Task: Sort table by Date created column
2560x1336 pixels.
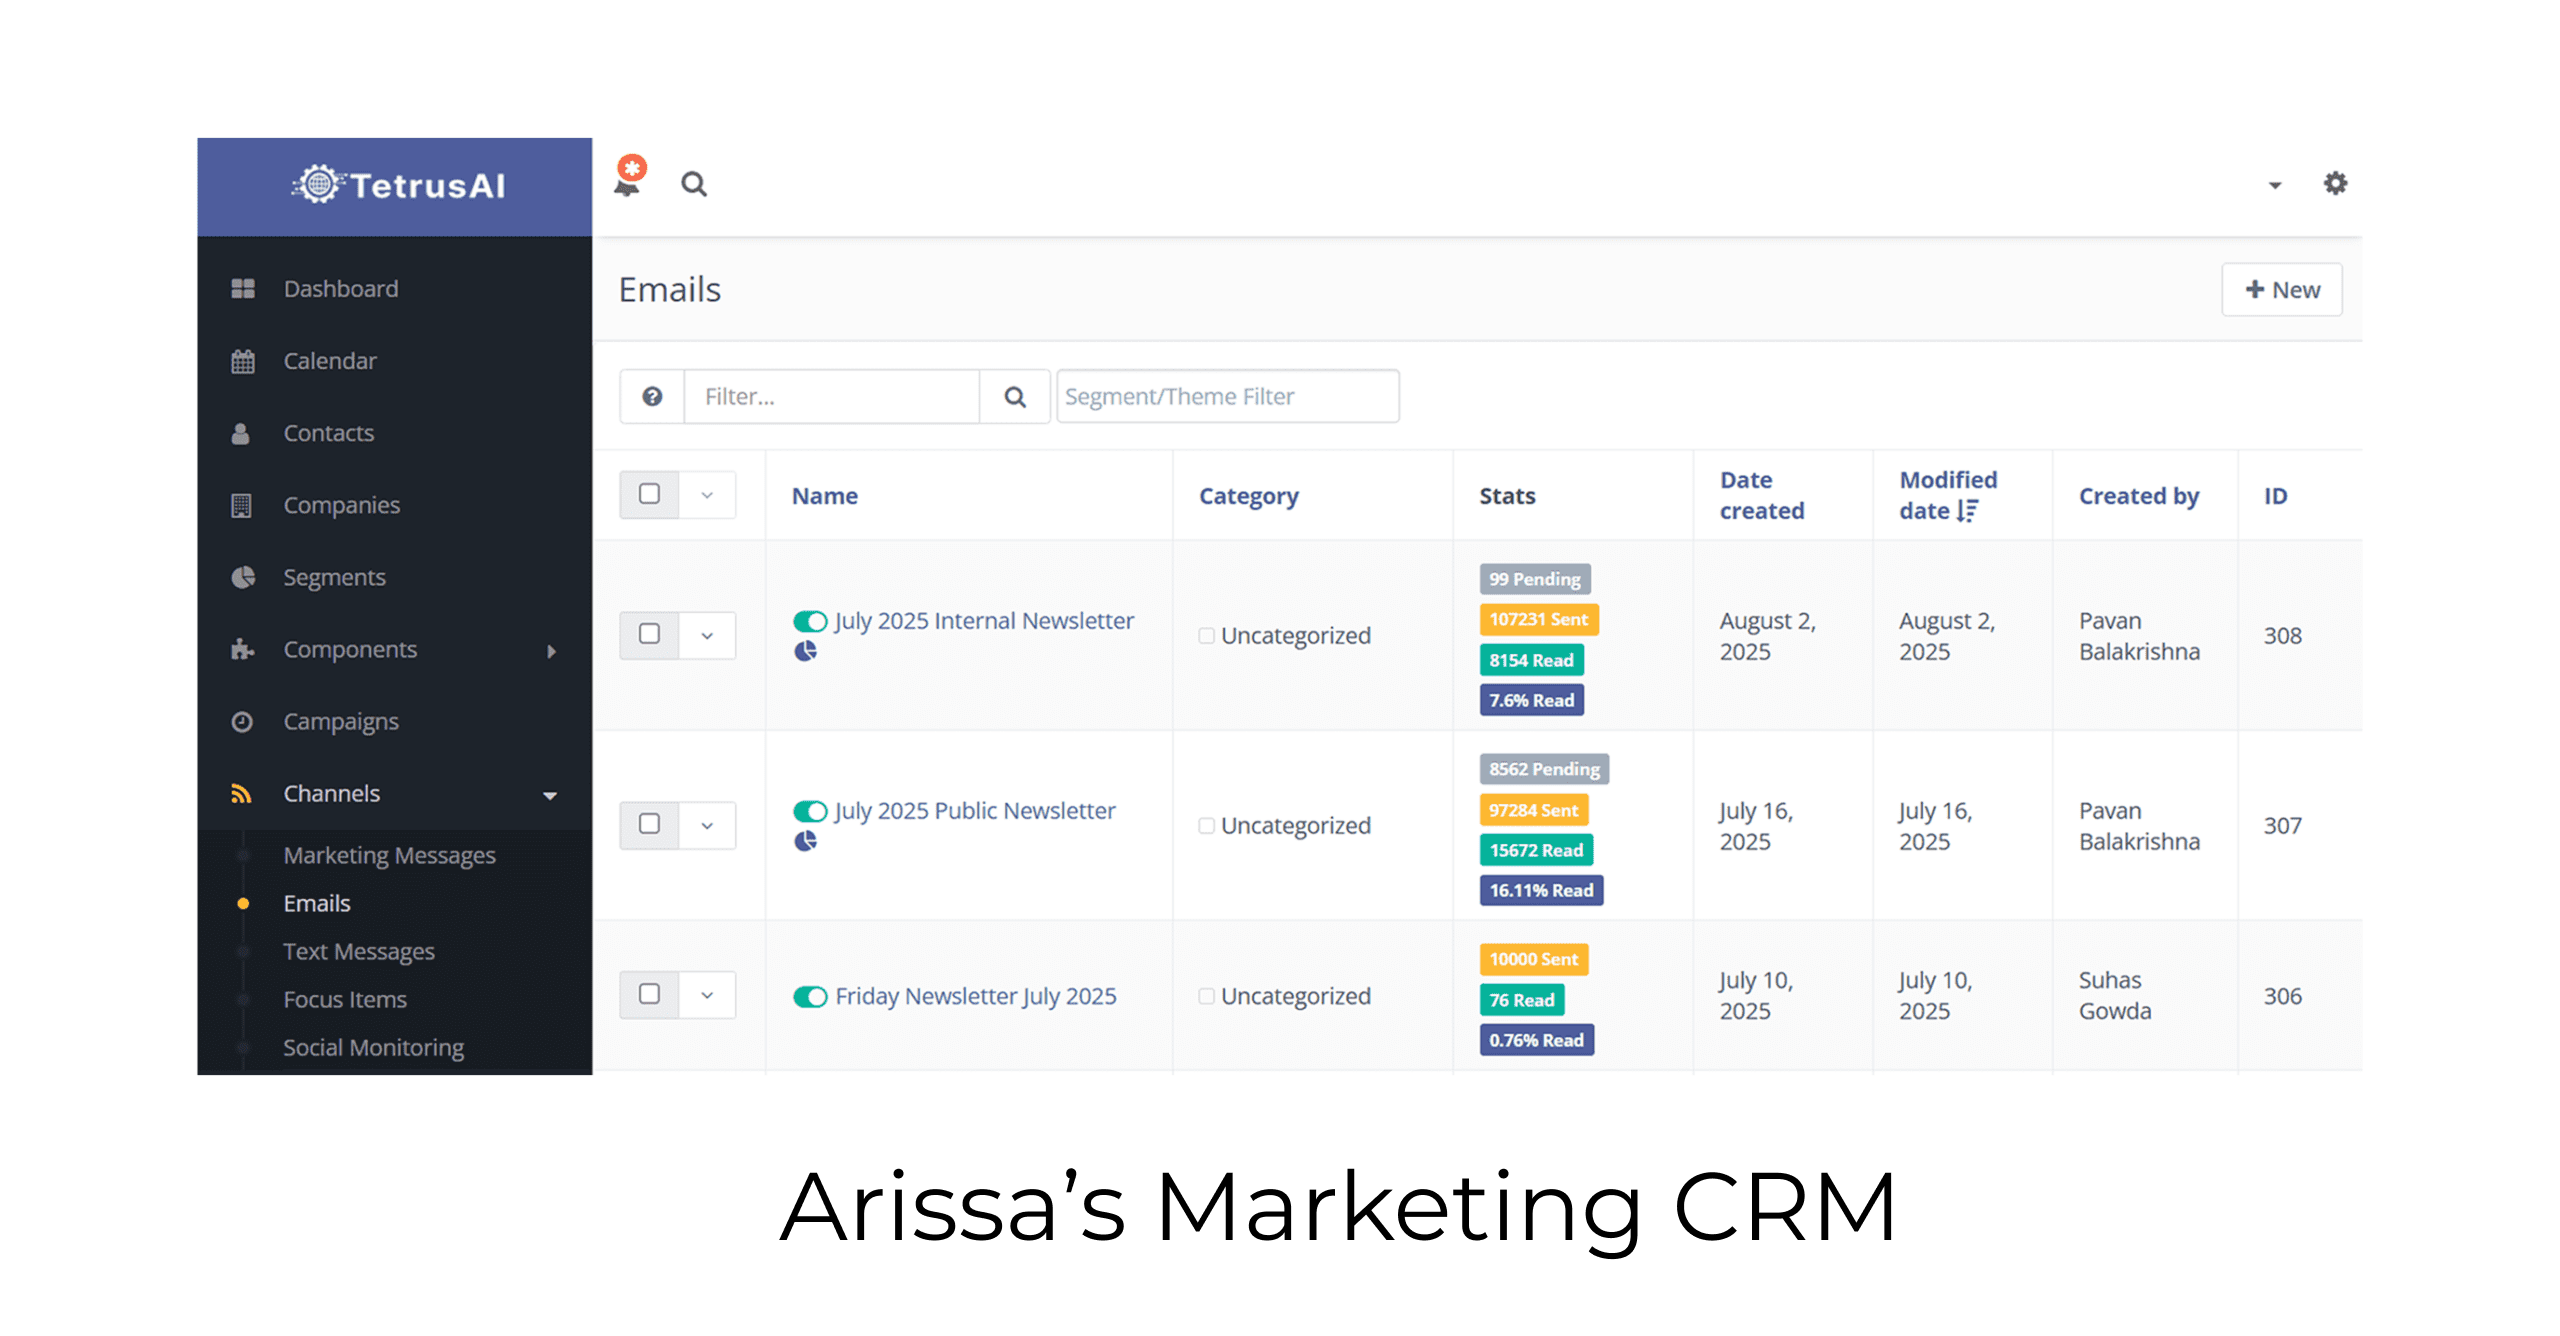Action: (1761, 495)
